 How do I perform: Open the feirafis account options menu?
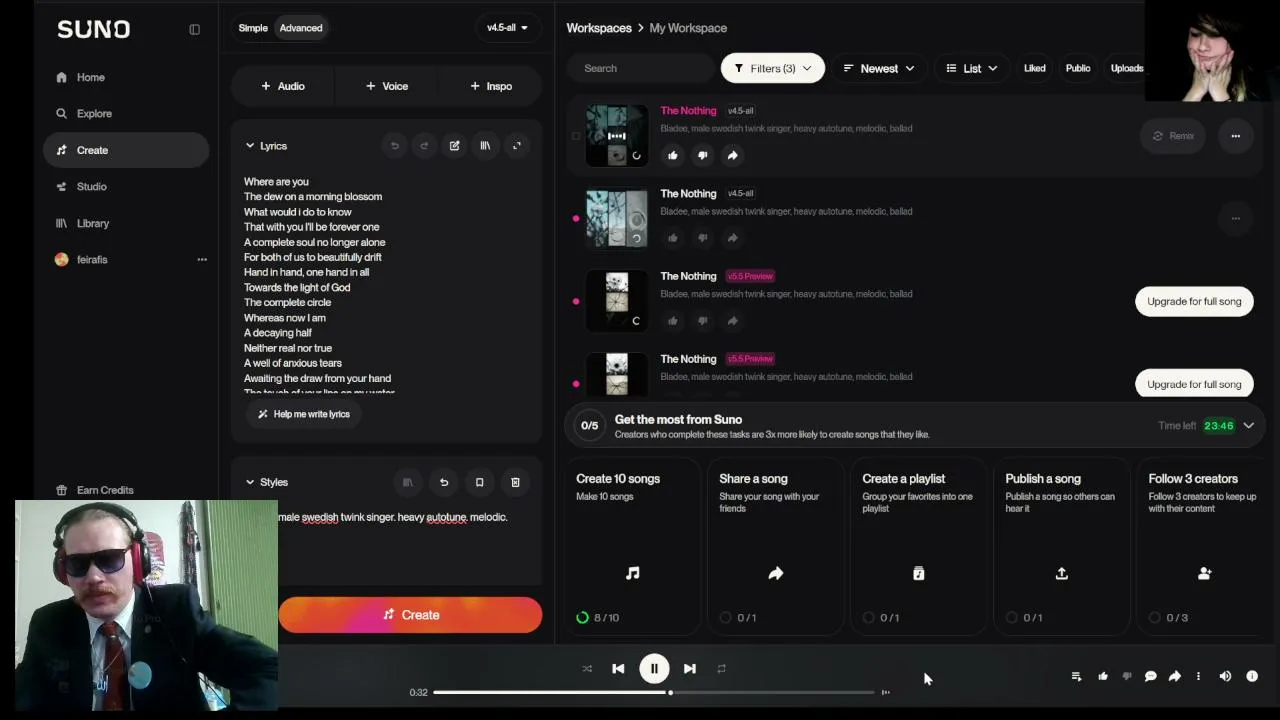click(x=202, y=260)
